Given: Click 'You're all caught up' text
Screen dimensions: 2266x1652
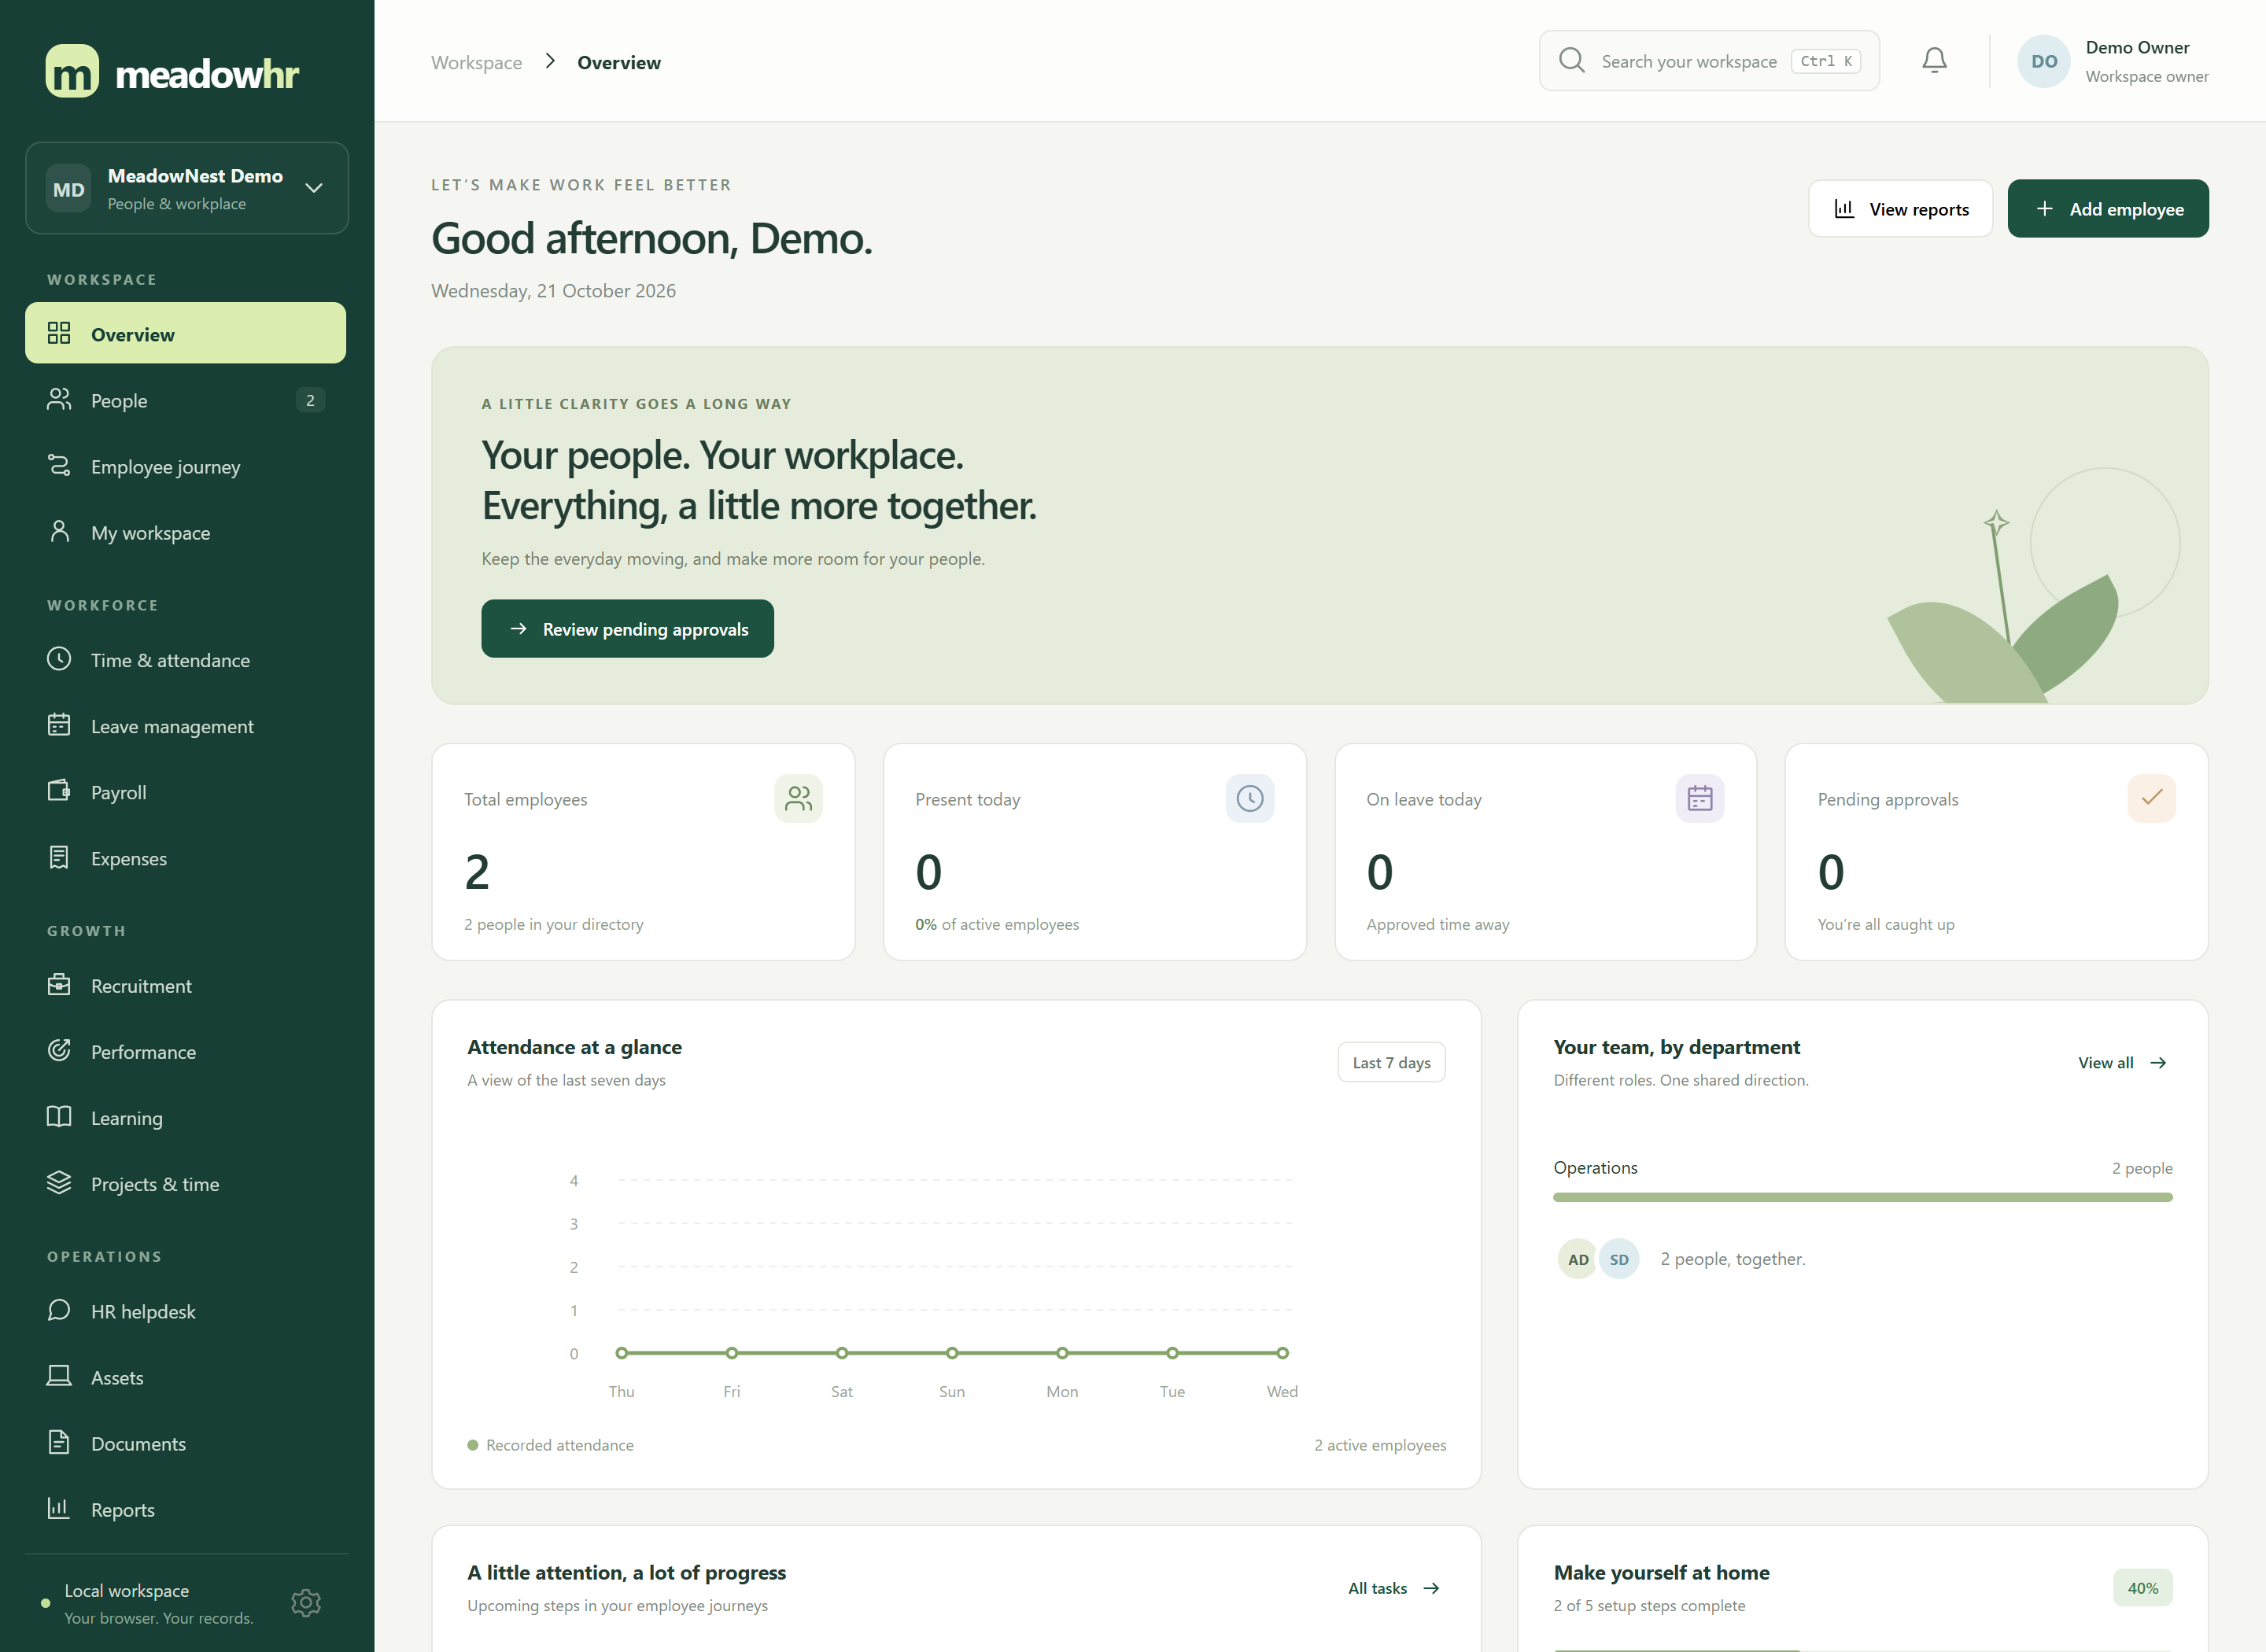Looking at the screenshot, I should tap(1885, 924).
